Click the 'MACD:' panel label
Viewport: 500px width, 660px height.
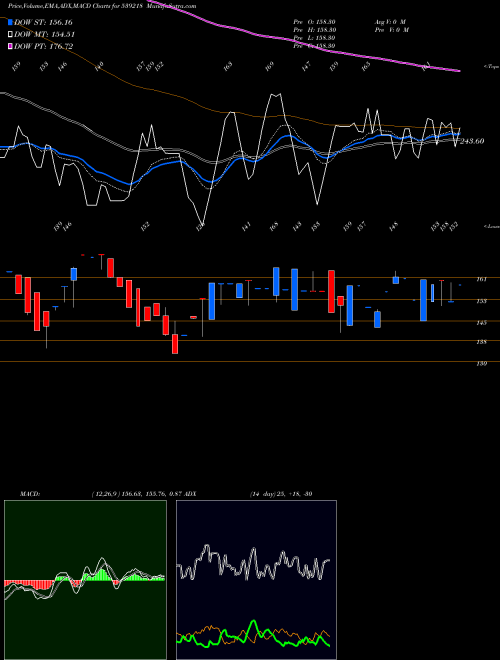point(30,494)
